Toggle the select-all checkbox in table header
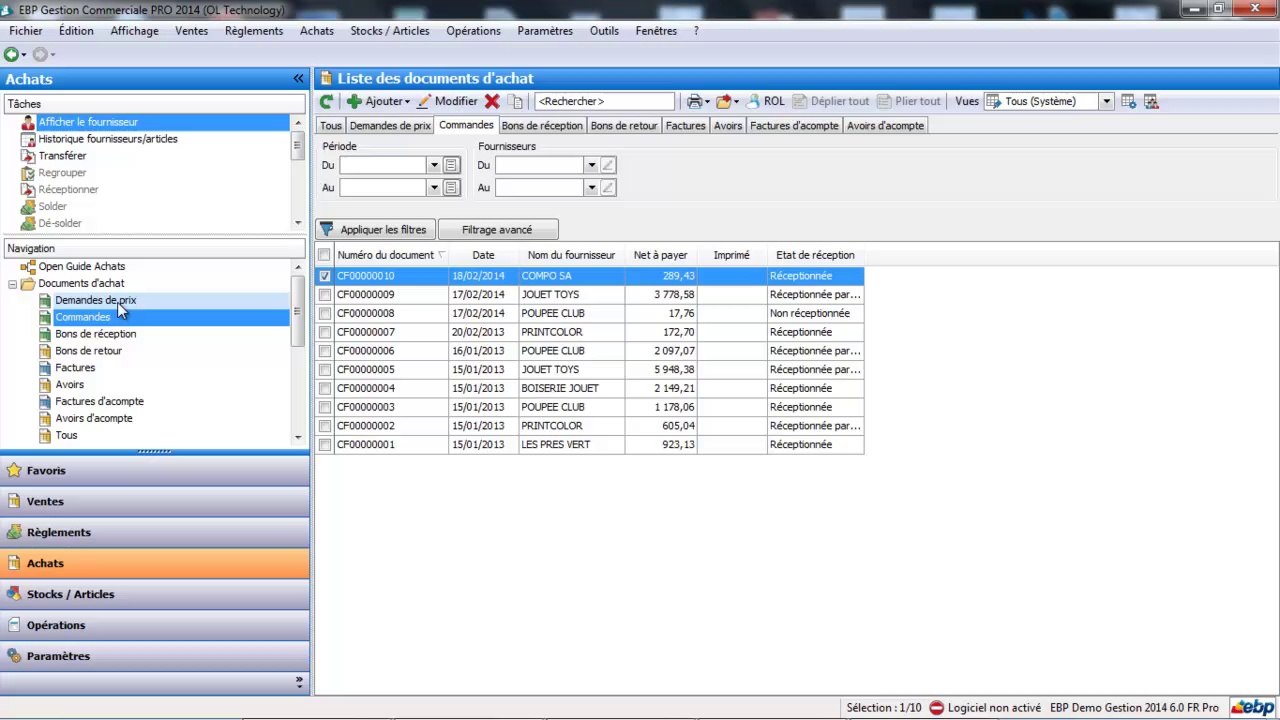The image size is (1280, 720). click(324, 255)
